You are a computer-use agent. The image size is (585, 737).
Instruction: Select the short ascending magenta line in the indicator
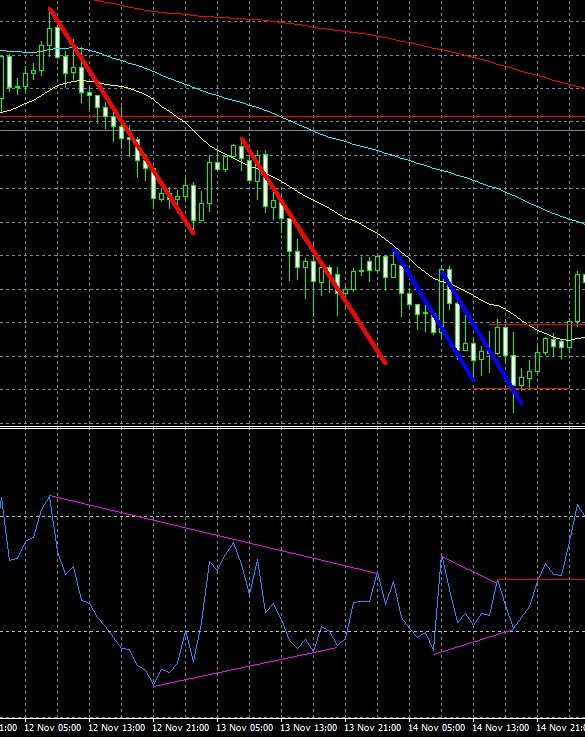tap(473, 642)
